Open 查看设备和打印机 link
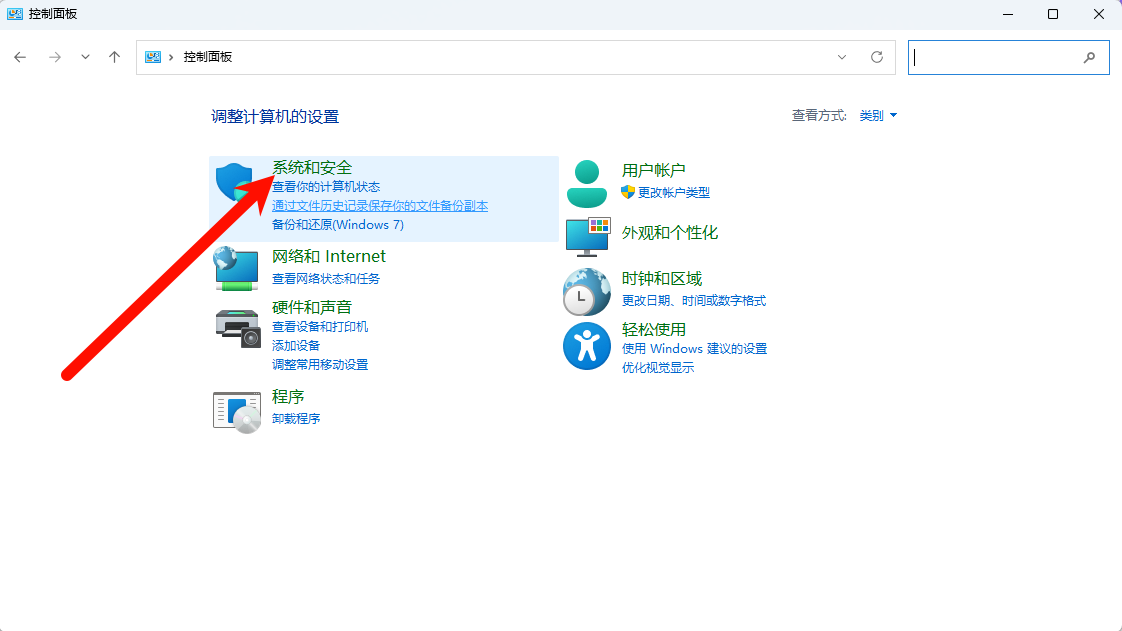The width and height of the screenshot is (1122, 631). [x=320, y=327]
